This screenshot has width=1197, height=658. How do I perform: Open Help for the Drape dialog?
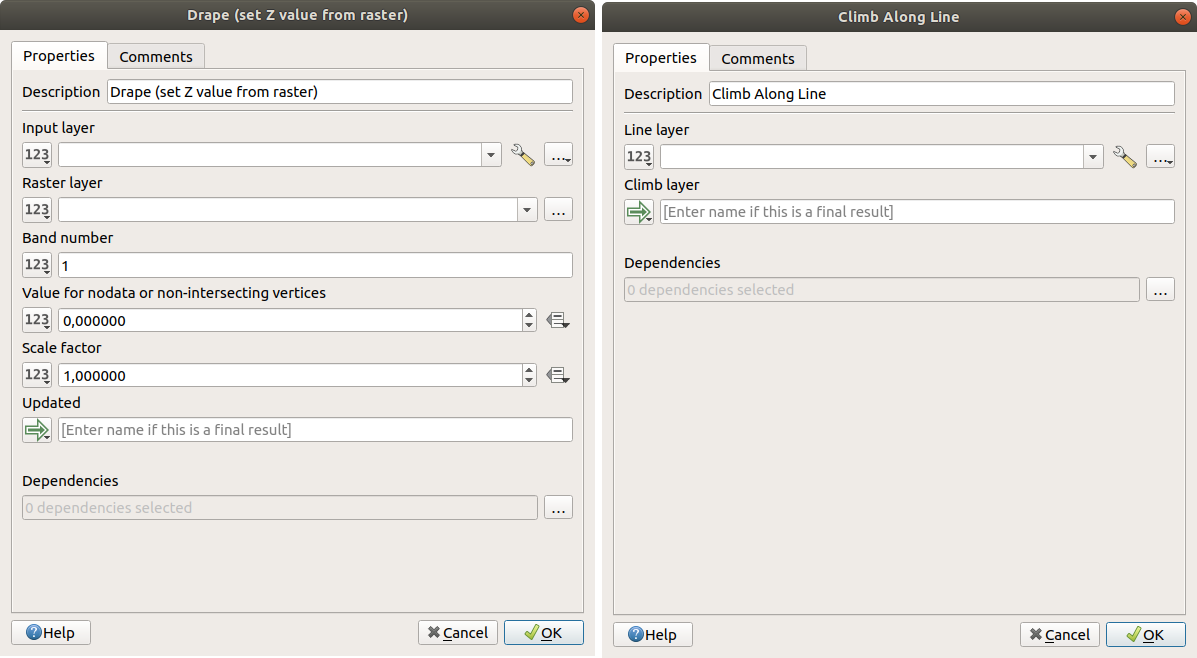tap(50, 633)
